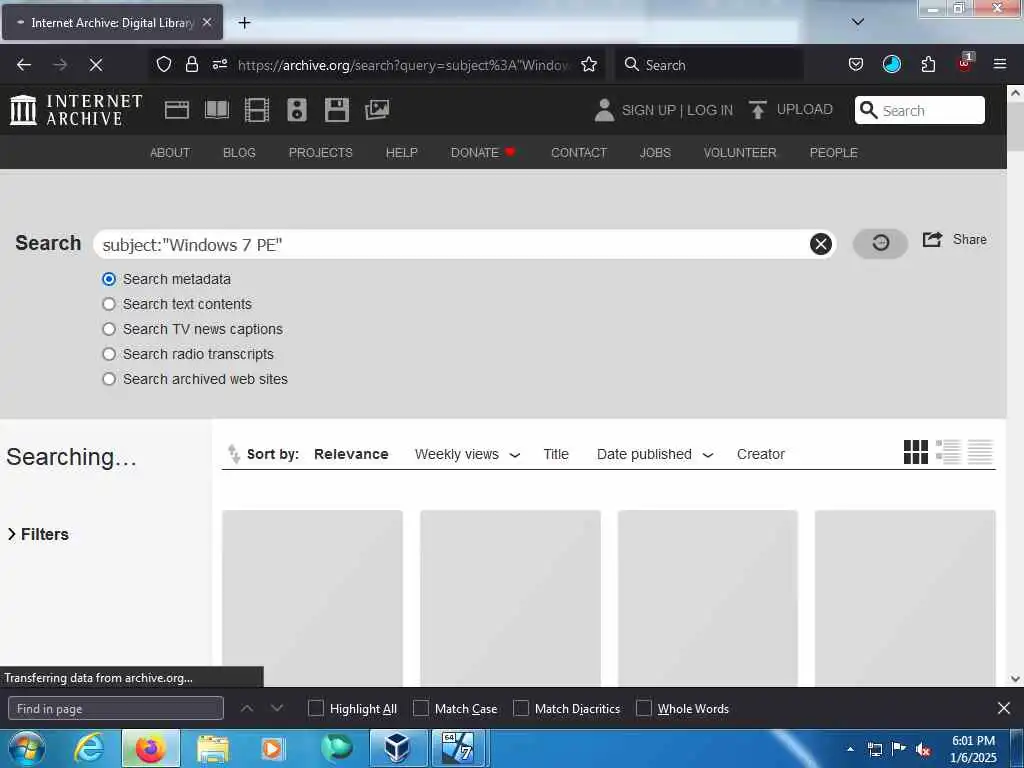The image size is (1024, 768).
Task: Open the PROJECTS menu item
Action: [321, 152]
